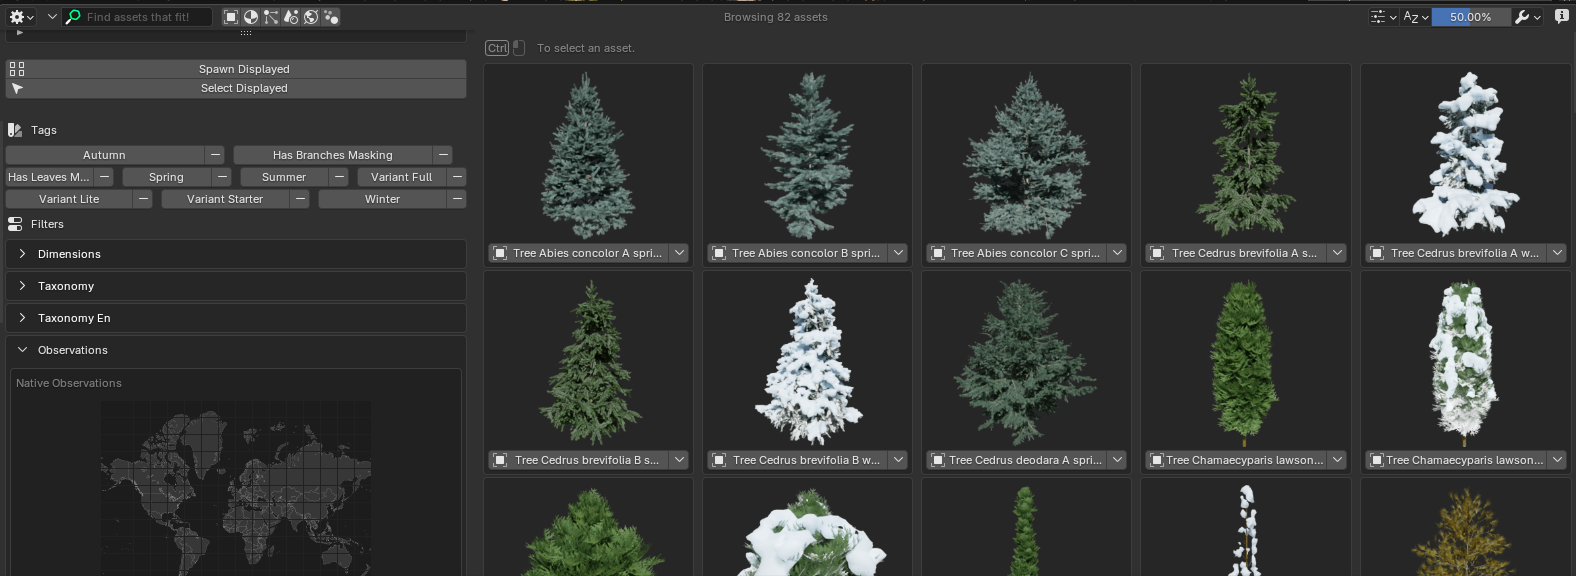Image resolution: width=1576 pixels, height=576 pixels.
Task: Click the Browsing 82 assets text
Action: click(776, 17)
